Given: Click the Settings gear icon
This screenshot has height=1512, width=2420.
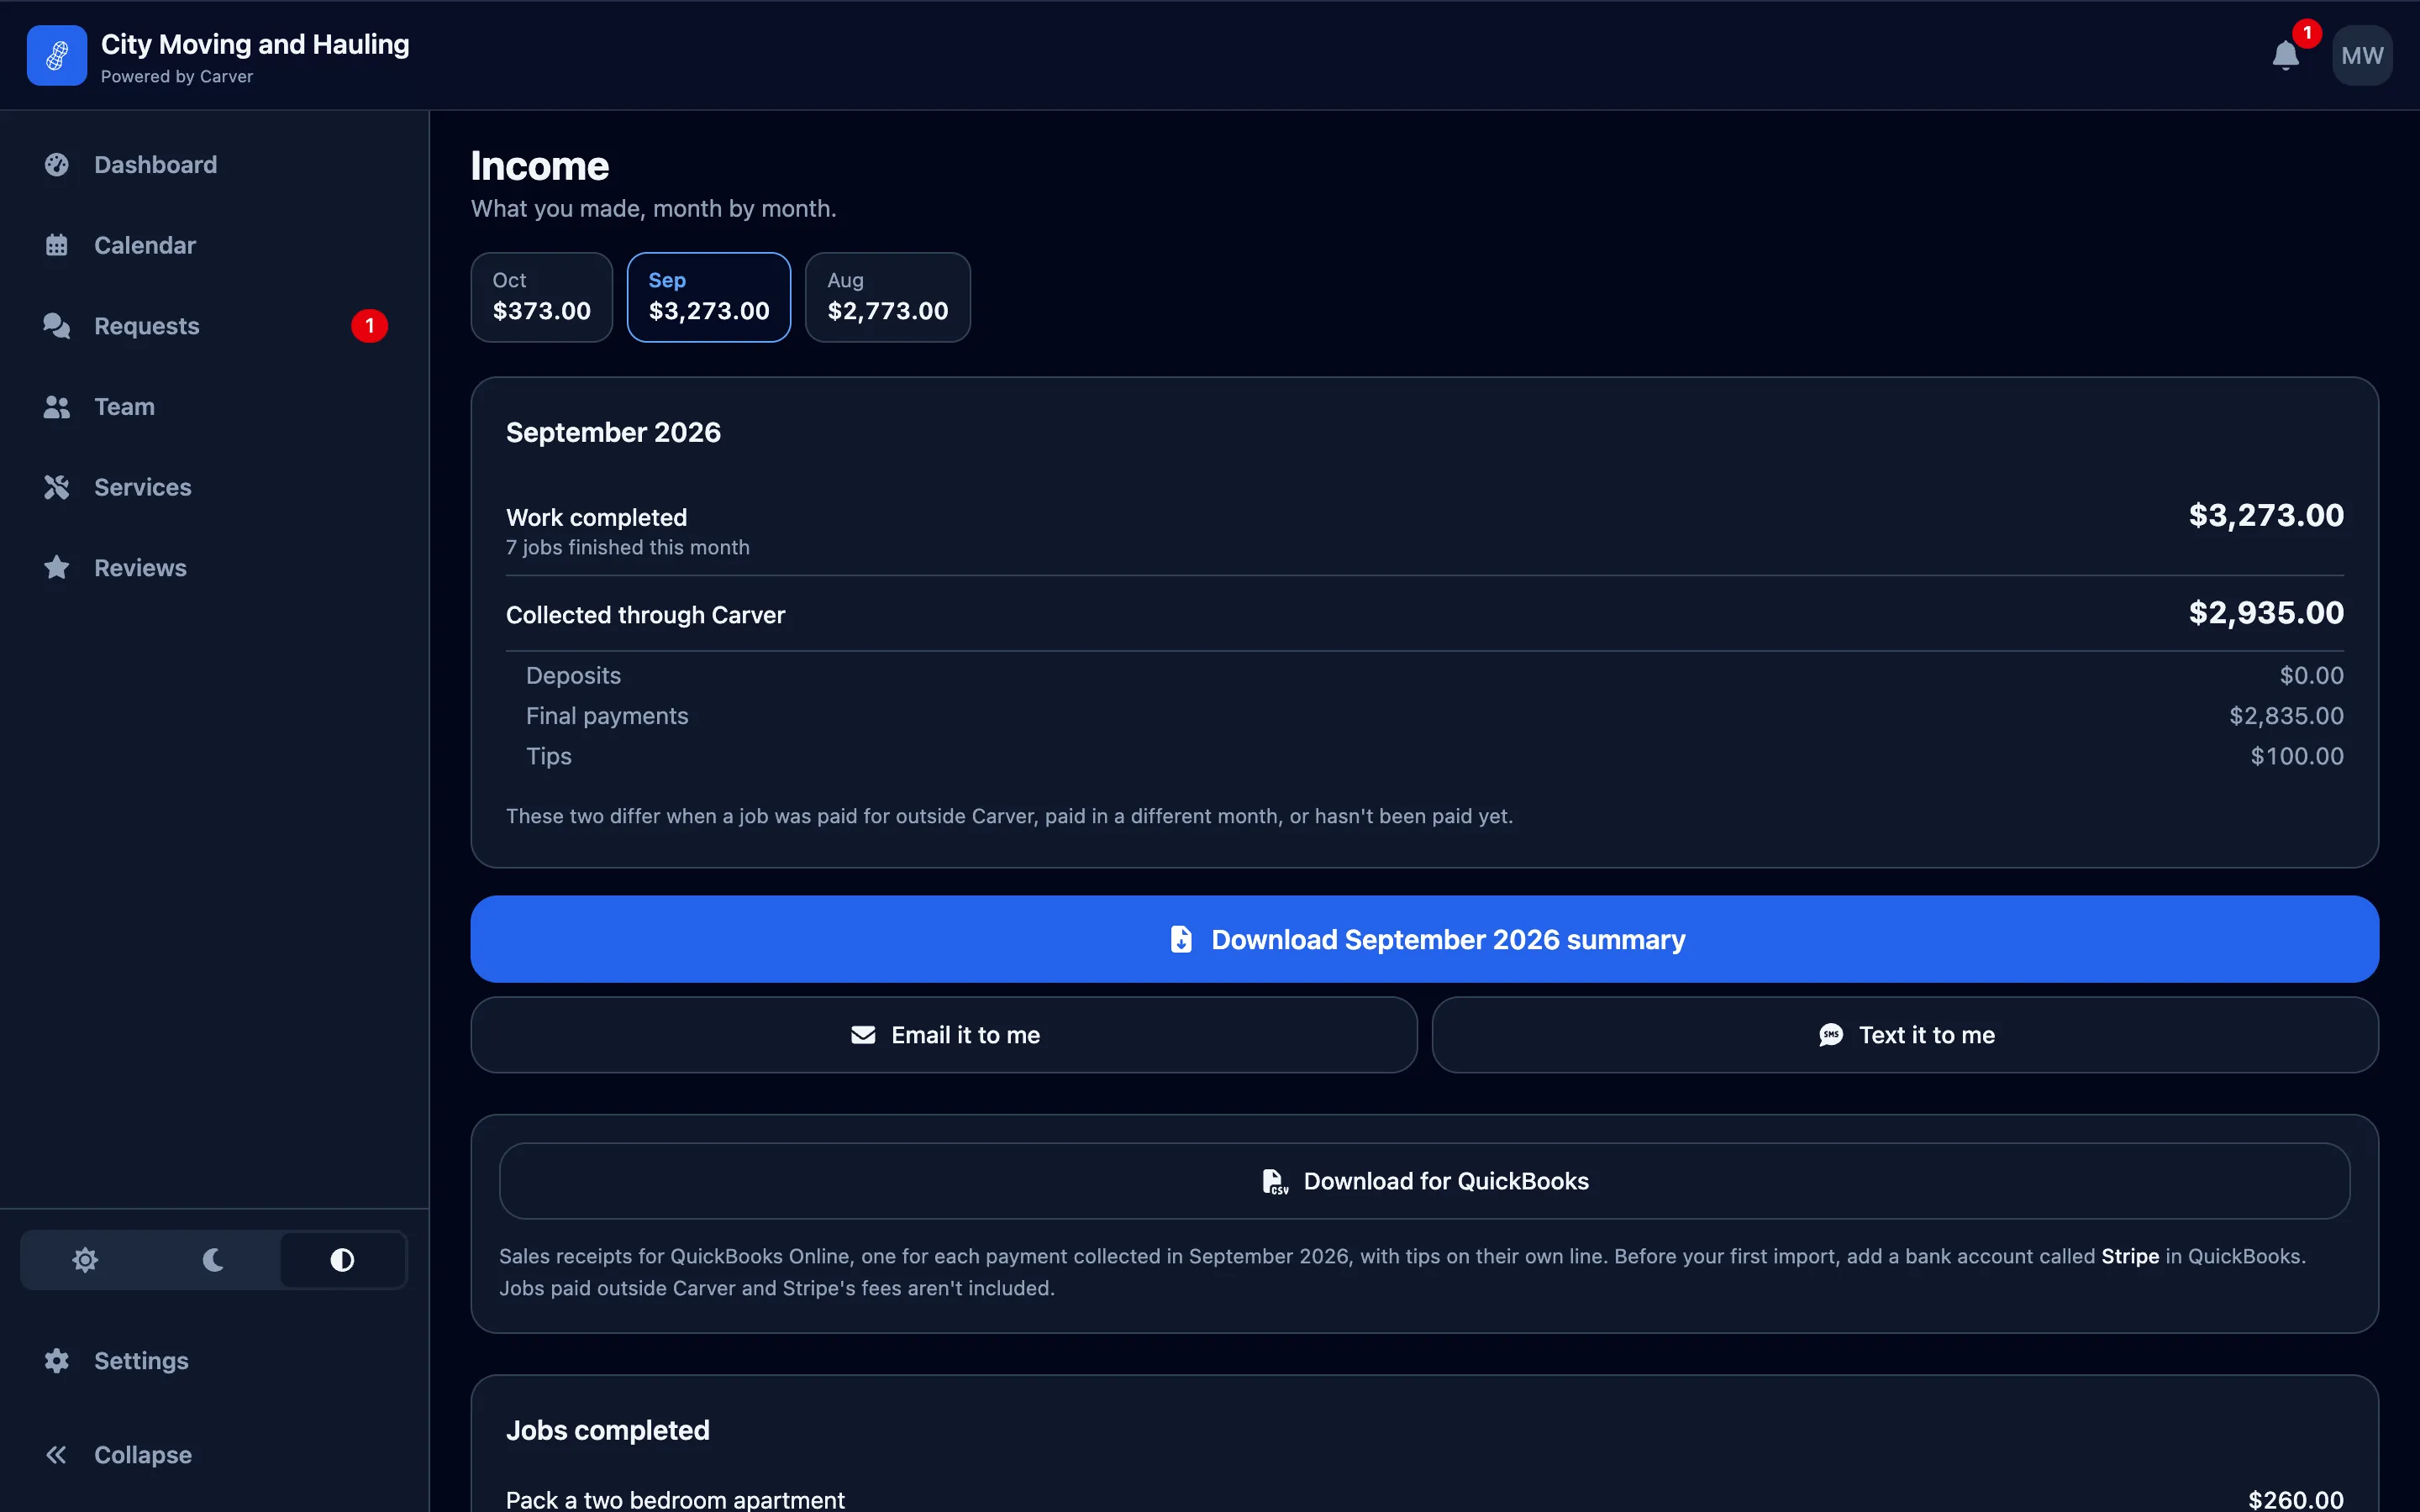Looking at the screenshot, I should [57, 1361].
